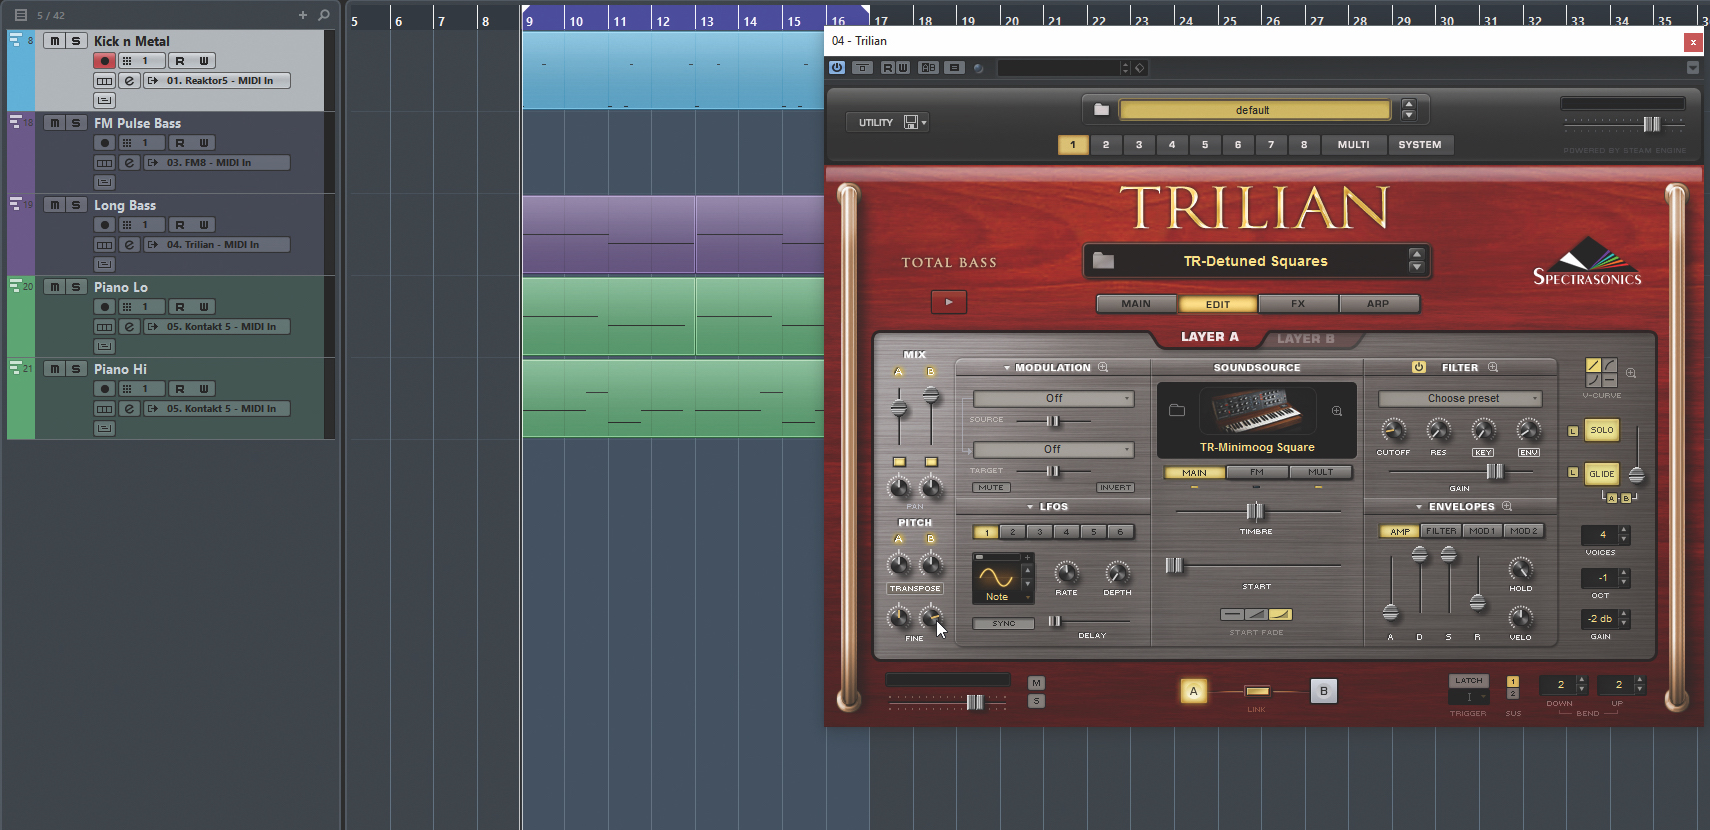Switch to the ARP tab in Trilian
The height and width of the screenshot is (830, 1710).
(1378, 304)
